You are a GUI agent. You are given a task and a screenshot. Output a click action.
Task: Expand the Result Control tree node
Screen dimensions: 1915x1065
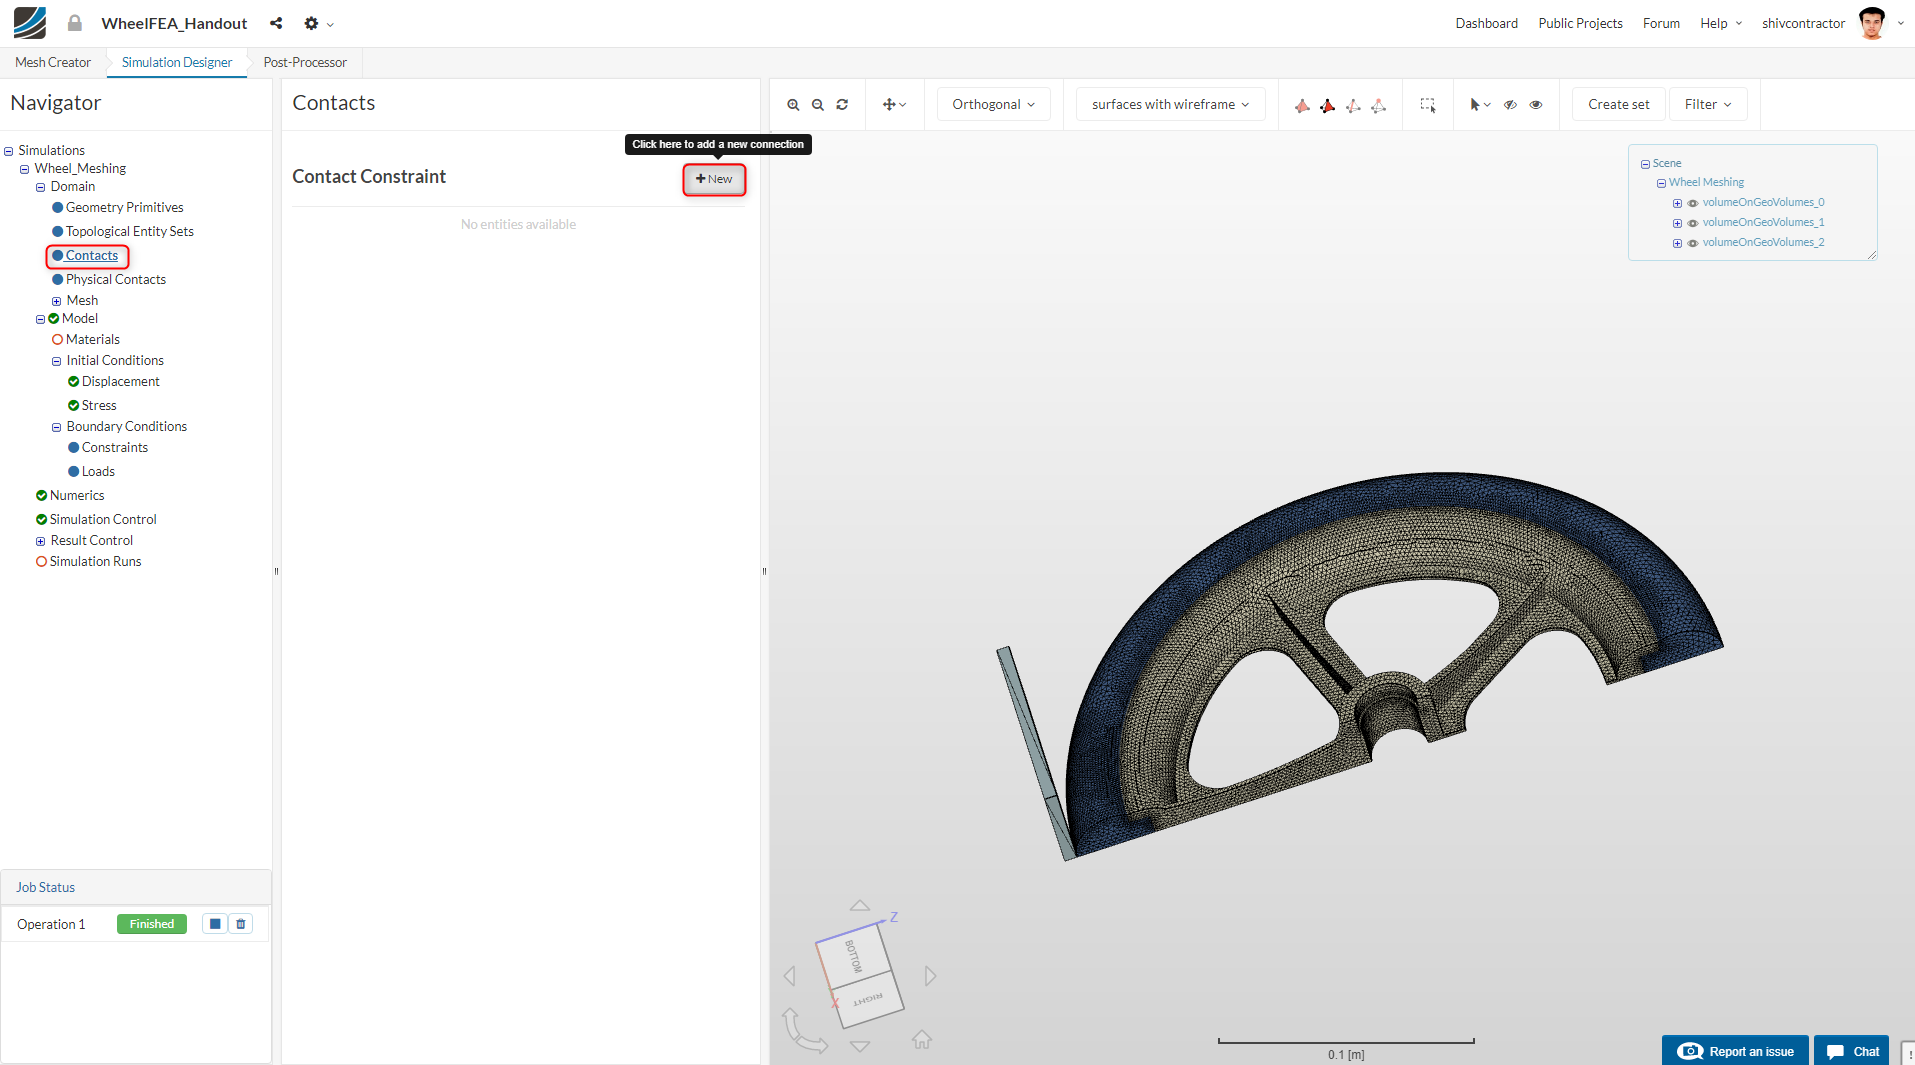(41, 541)
